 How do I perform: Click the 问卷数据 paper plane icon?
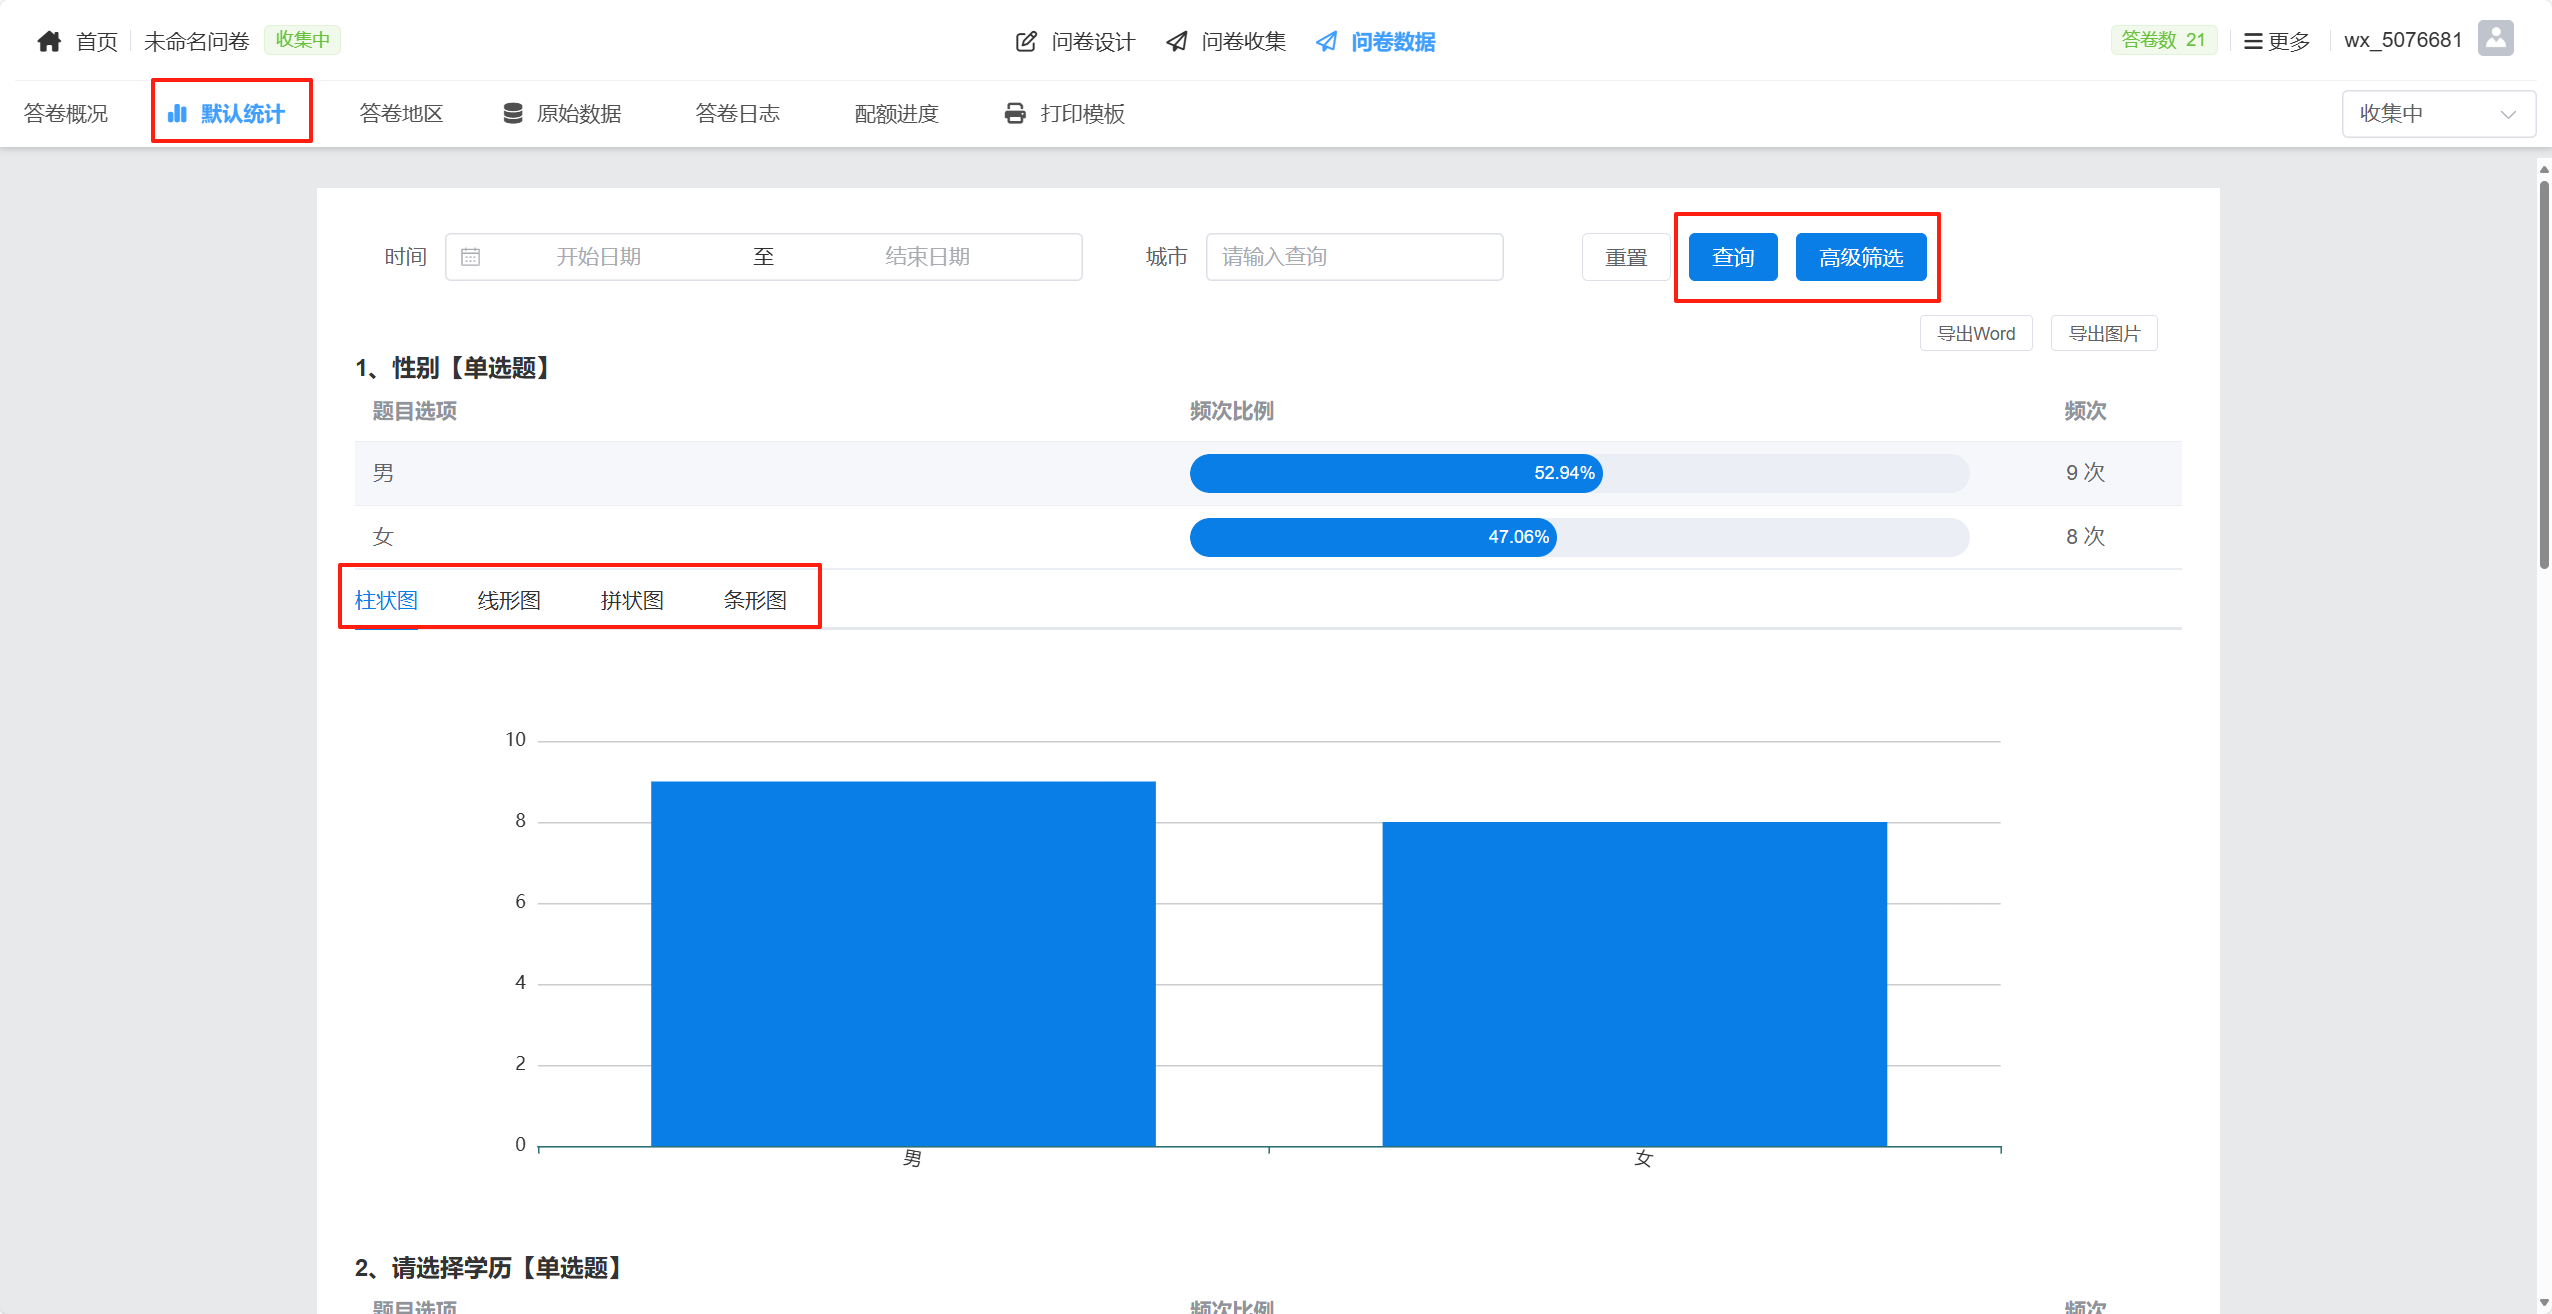pos(1326,41)
